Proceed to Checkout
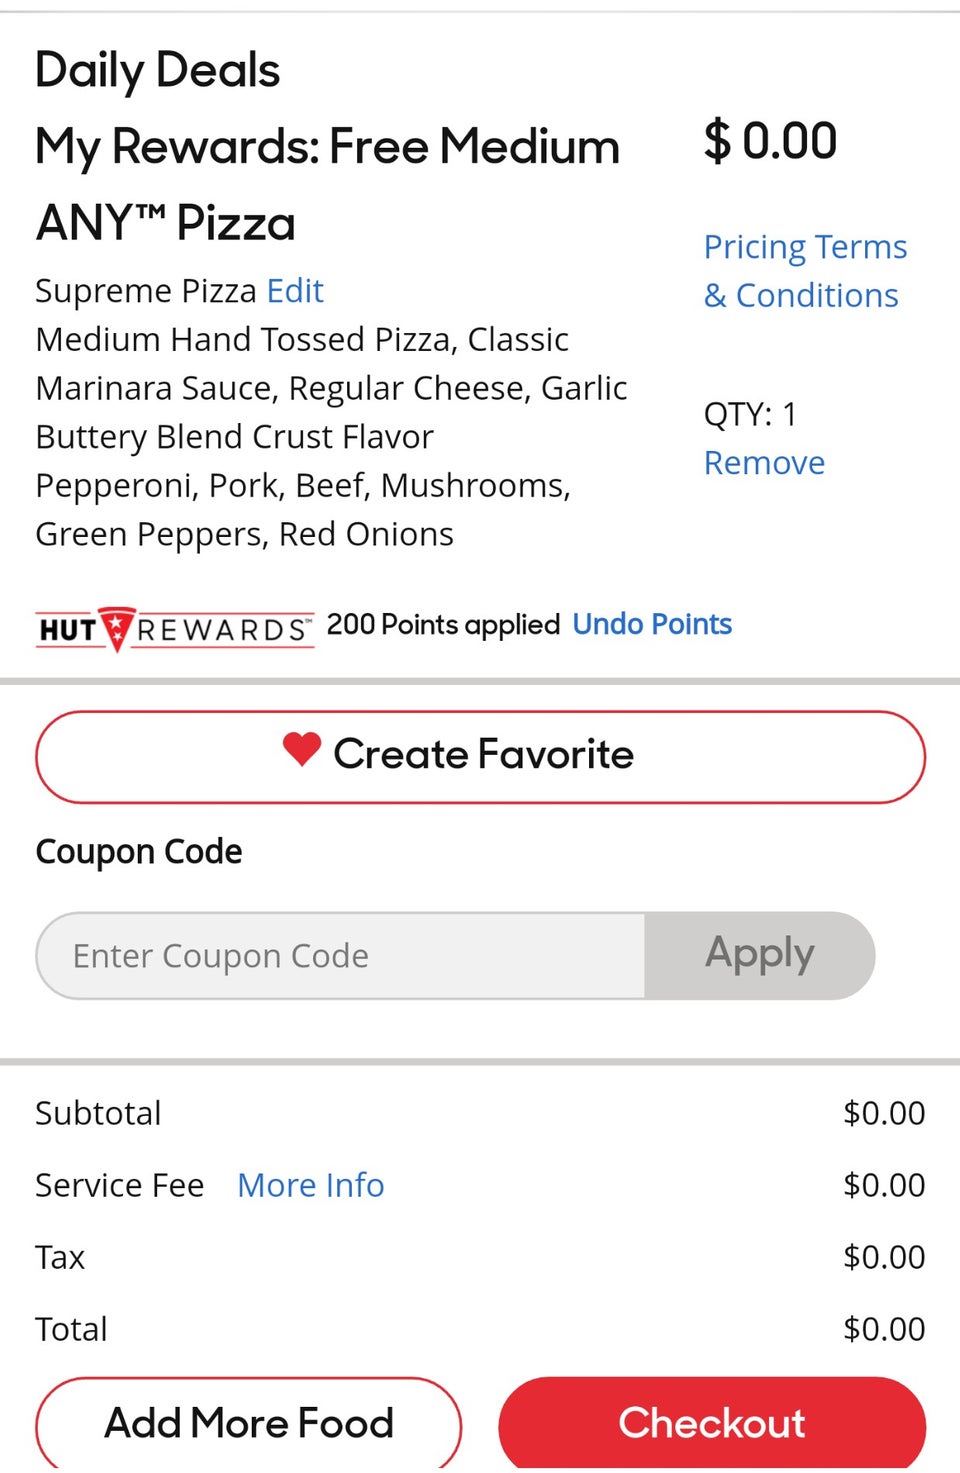The image size is (960, 1473). click(712, 1423)
